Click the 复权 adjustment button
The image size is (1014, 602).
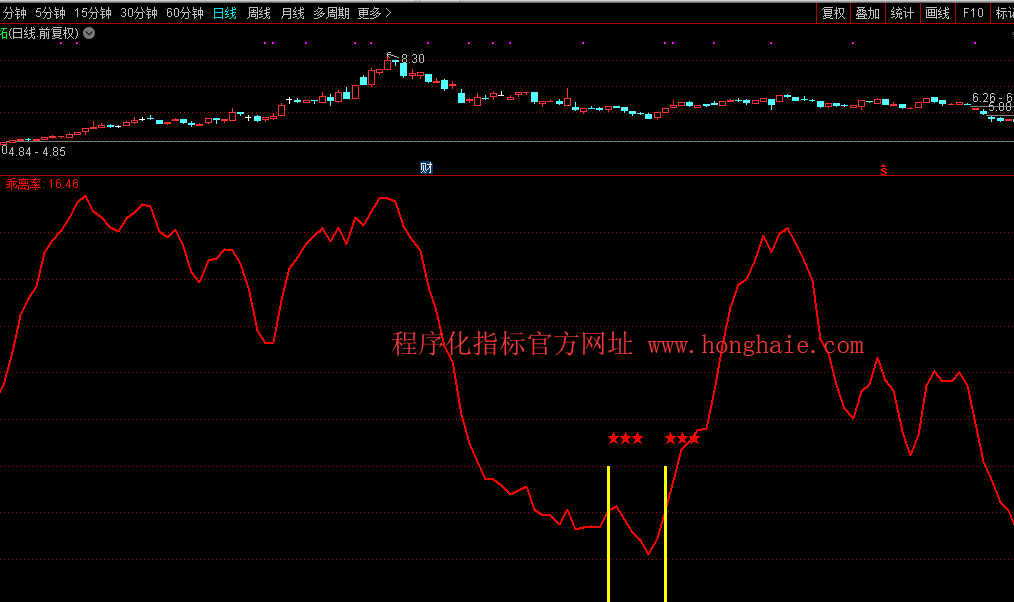click(x=833, y=13)
